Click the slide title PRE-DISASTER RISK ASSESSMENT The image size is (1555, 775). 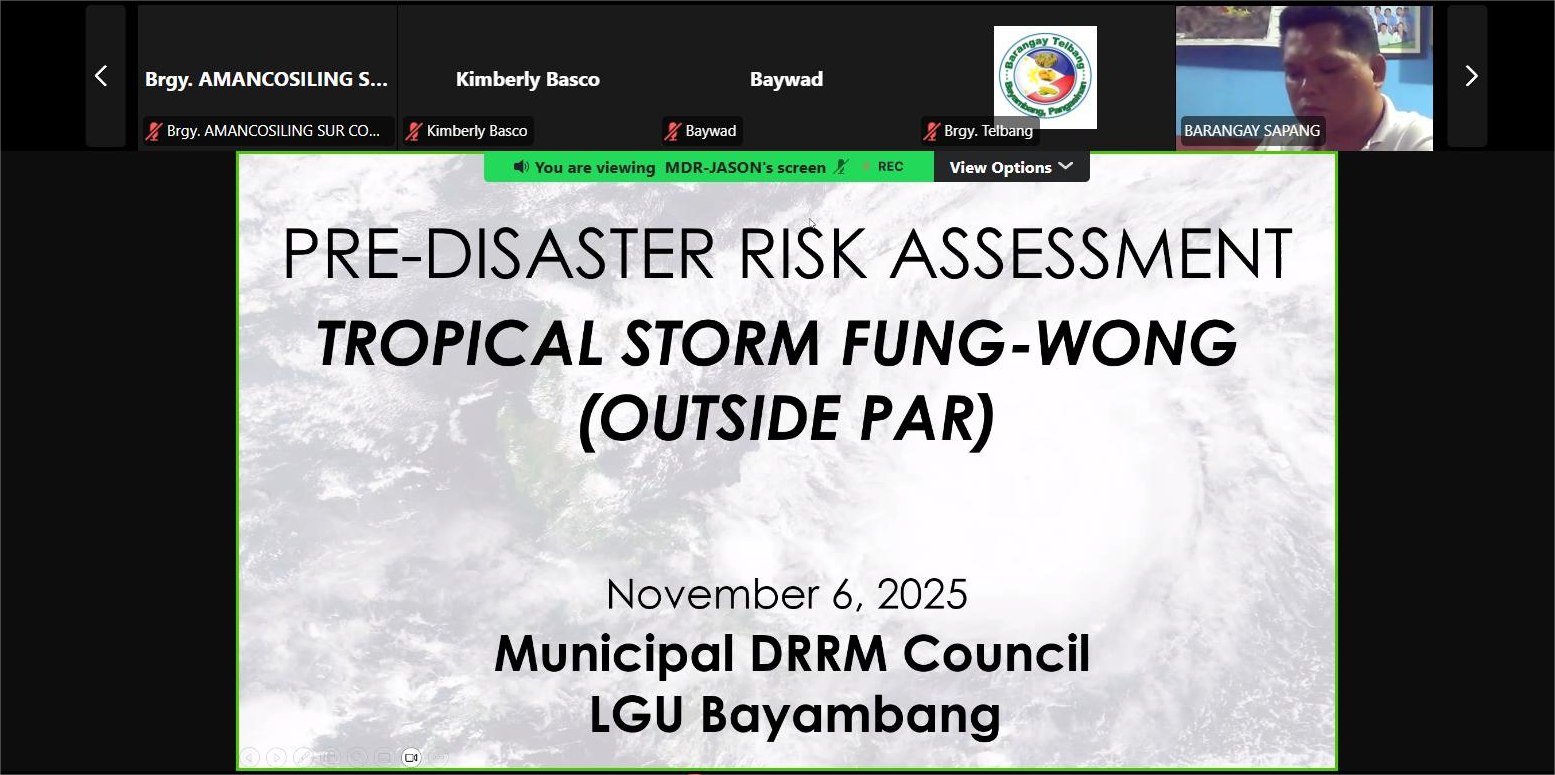[x=786, y=254]
